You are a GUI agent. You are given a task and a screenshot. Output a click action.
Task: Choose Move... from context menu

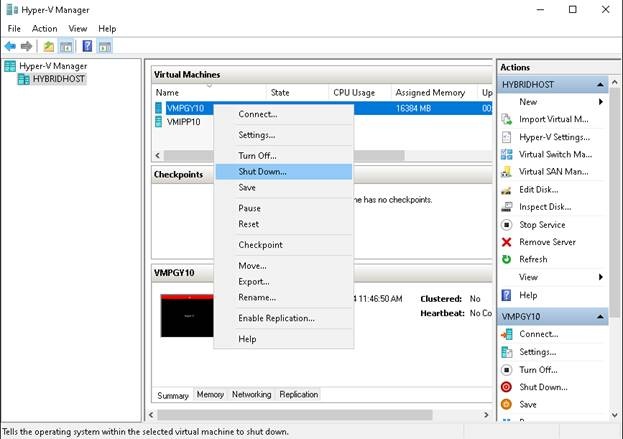click(x=284, y=265)
